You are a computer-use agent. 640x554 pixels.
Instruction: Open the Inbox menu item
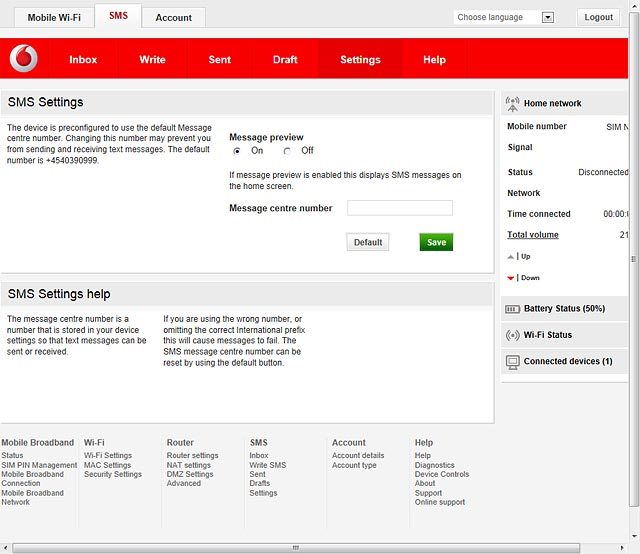click(x=83, y=60)
